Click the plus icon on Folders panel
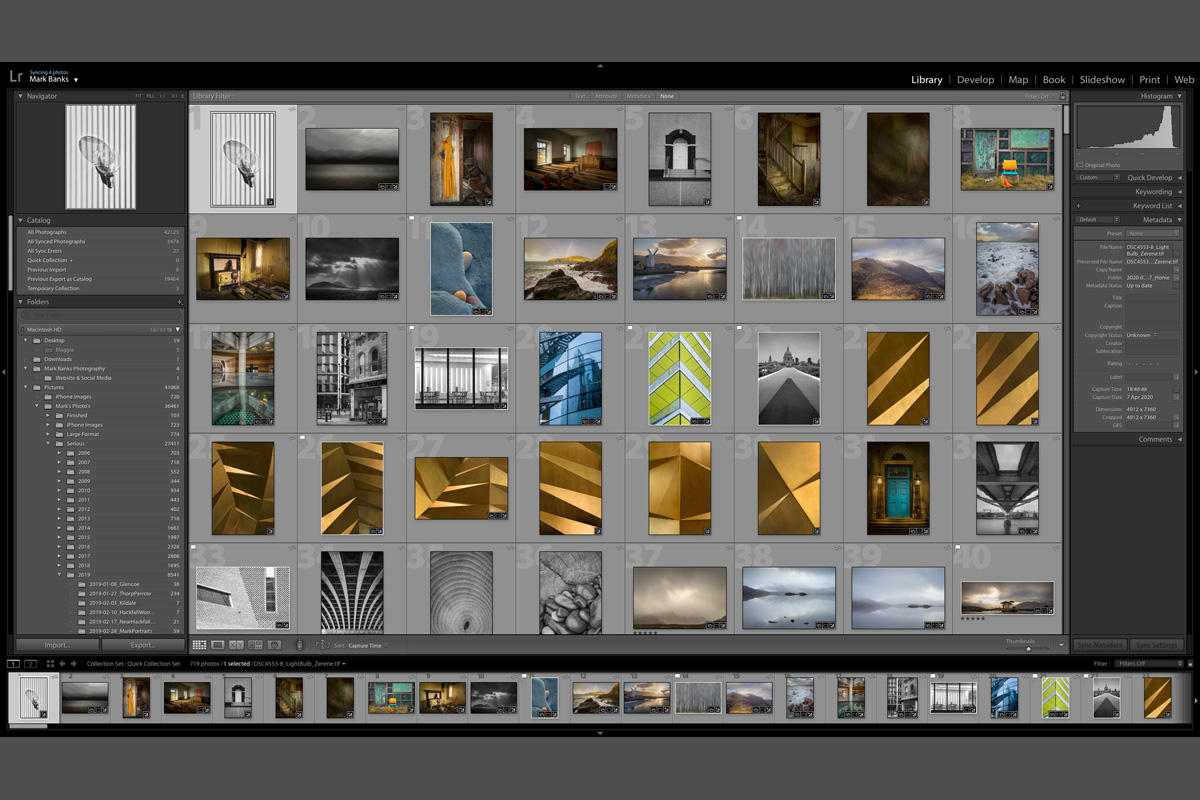 [x=179, y=301]
